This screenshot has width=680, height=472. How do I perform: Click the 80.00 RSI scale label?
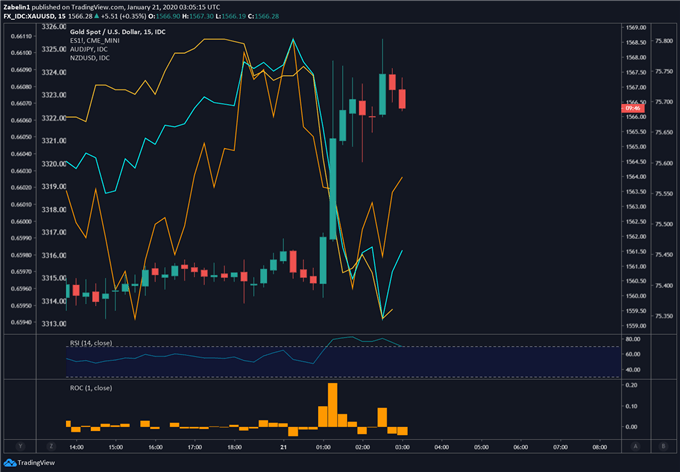point(633,339)
